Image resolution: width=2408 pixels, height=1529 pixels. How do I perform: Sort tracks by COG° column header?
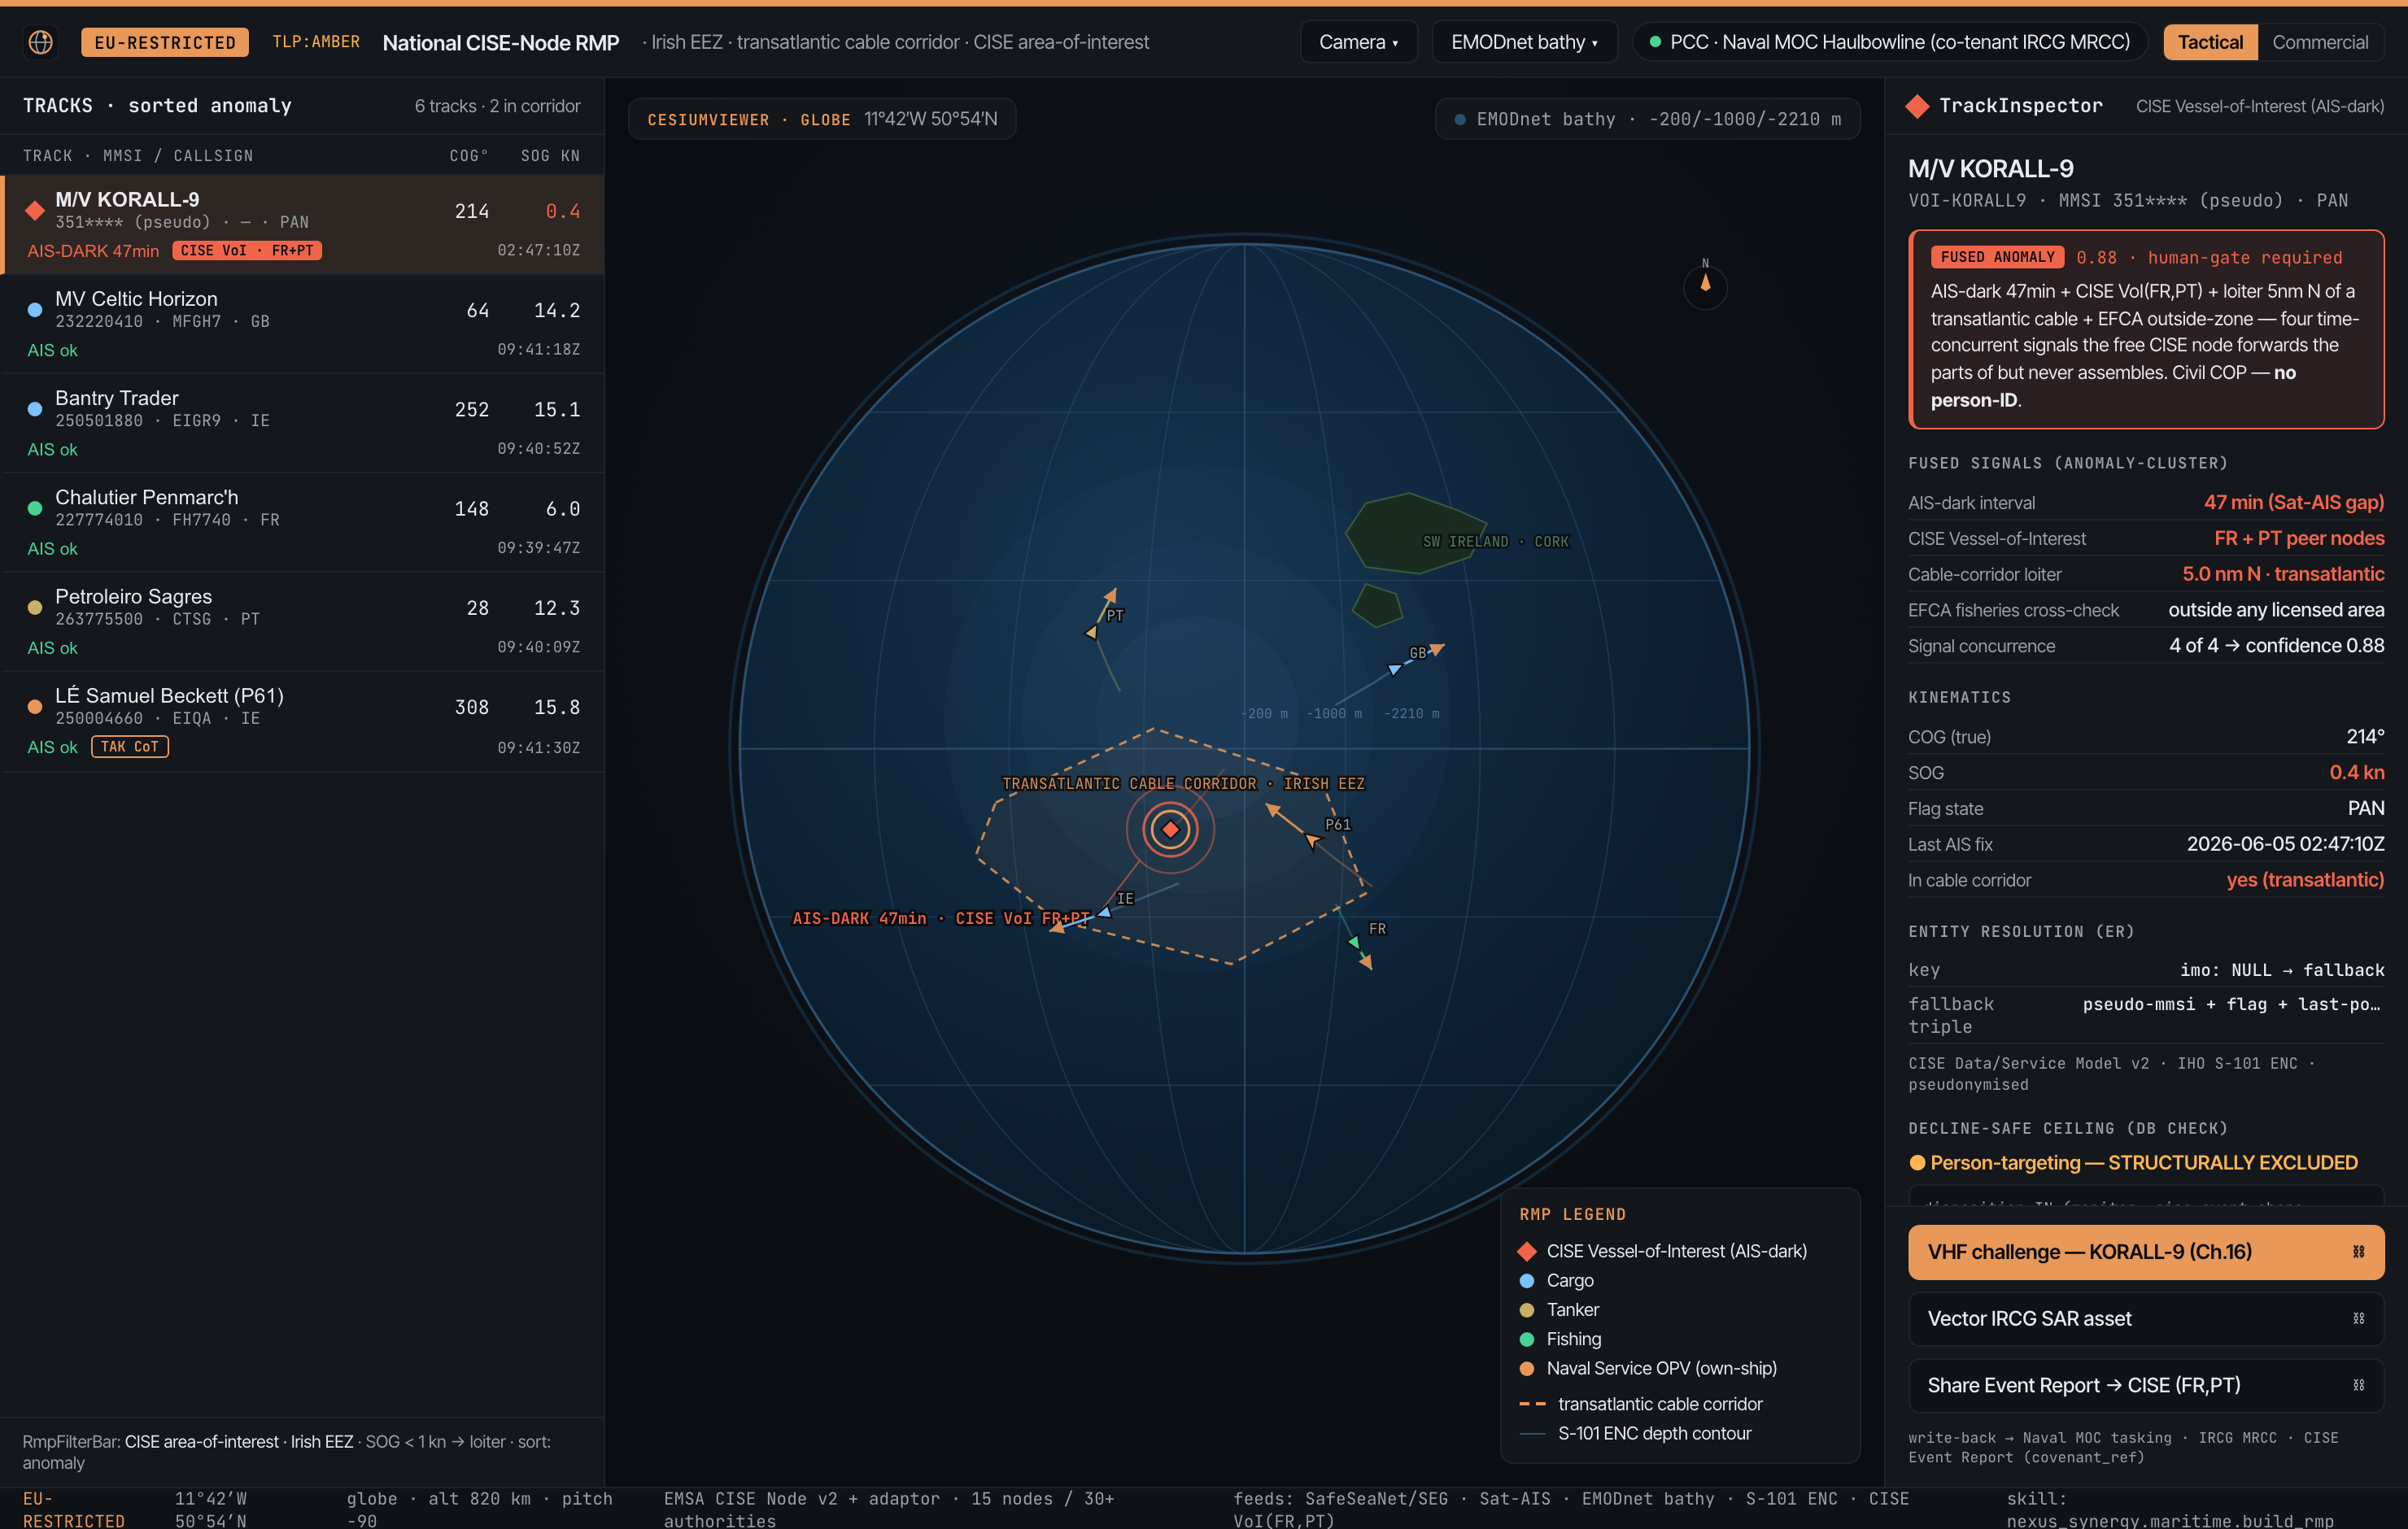tap(469, 156)
